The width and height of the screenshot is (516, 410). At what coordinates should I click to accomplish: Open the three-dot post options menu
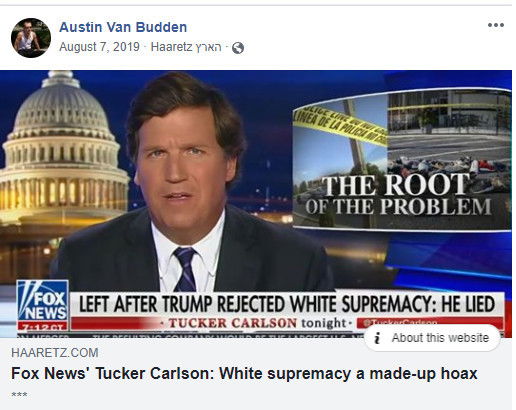pos(496,25)
